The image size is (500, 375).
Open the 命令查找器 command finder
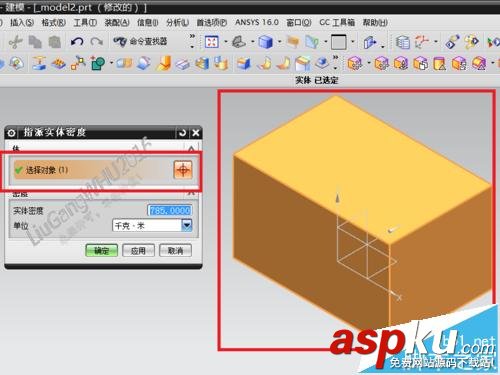click(x=140, y=42)
